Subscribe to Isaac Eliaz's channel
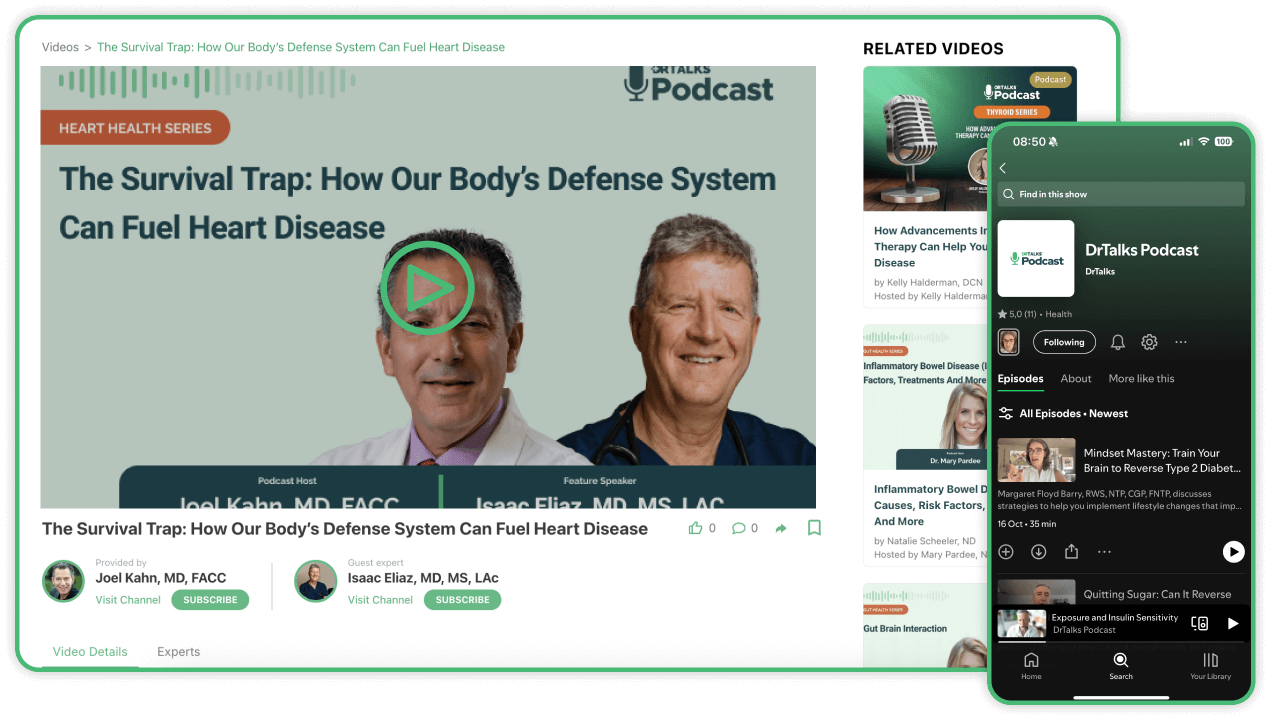The width and height of the screenshot is (1271, 720). pos(462,600)
